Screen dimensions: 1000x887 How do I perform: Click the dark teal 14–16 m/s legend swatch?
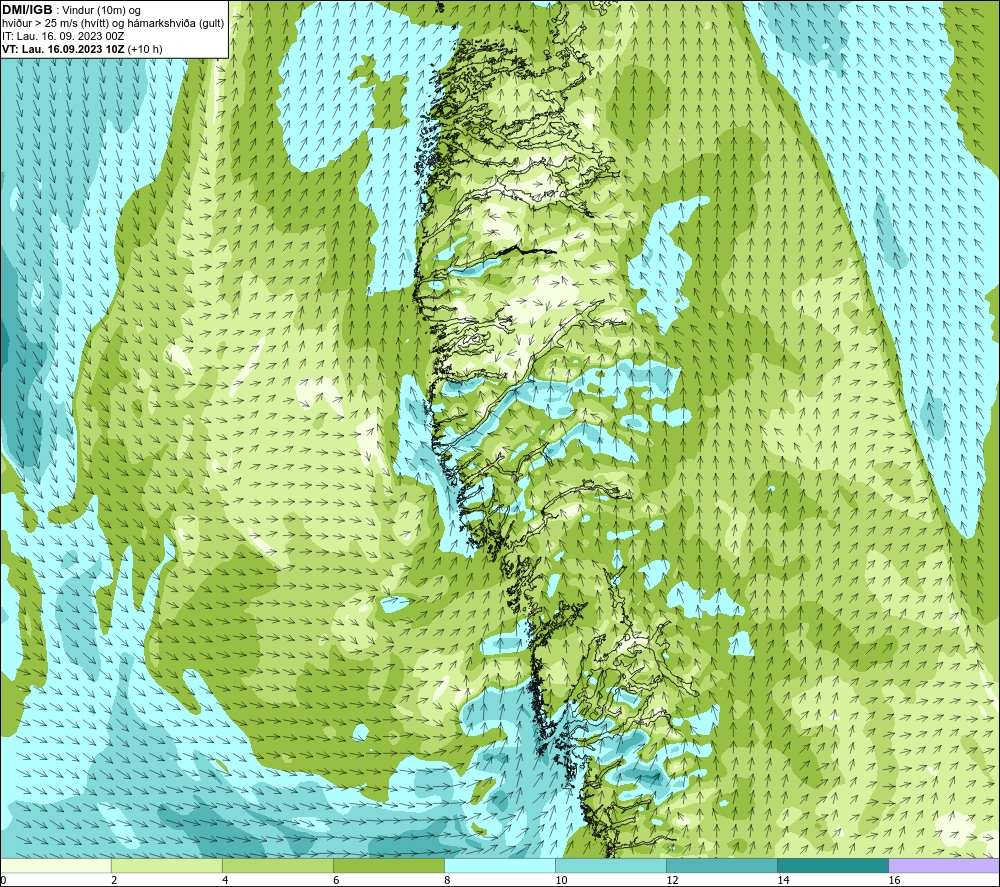[833, 865]
